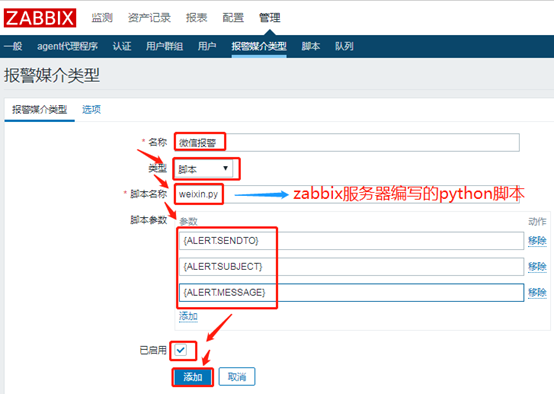Toggle the 已启用 checkbox
The width and height of the screenshot is (554, 394).
[181, 350]
